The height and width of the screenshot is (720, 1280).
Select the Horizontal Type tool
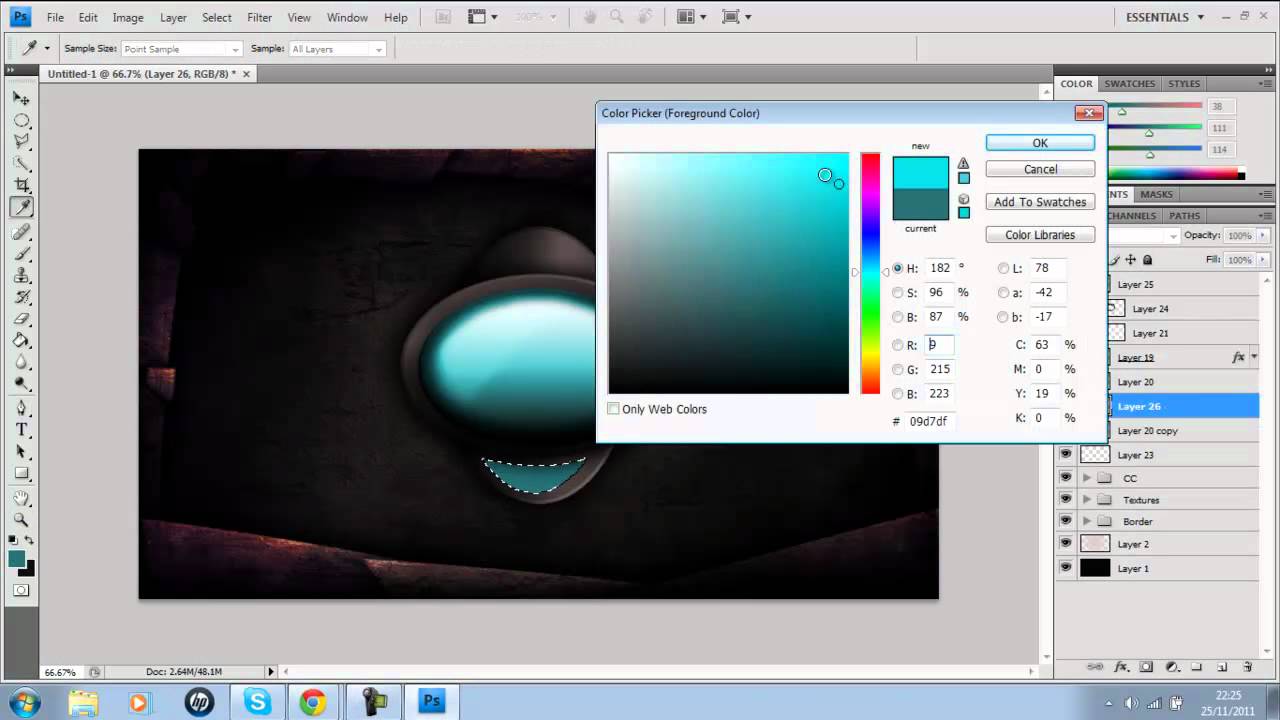21,430
